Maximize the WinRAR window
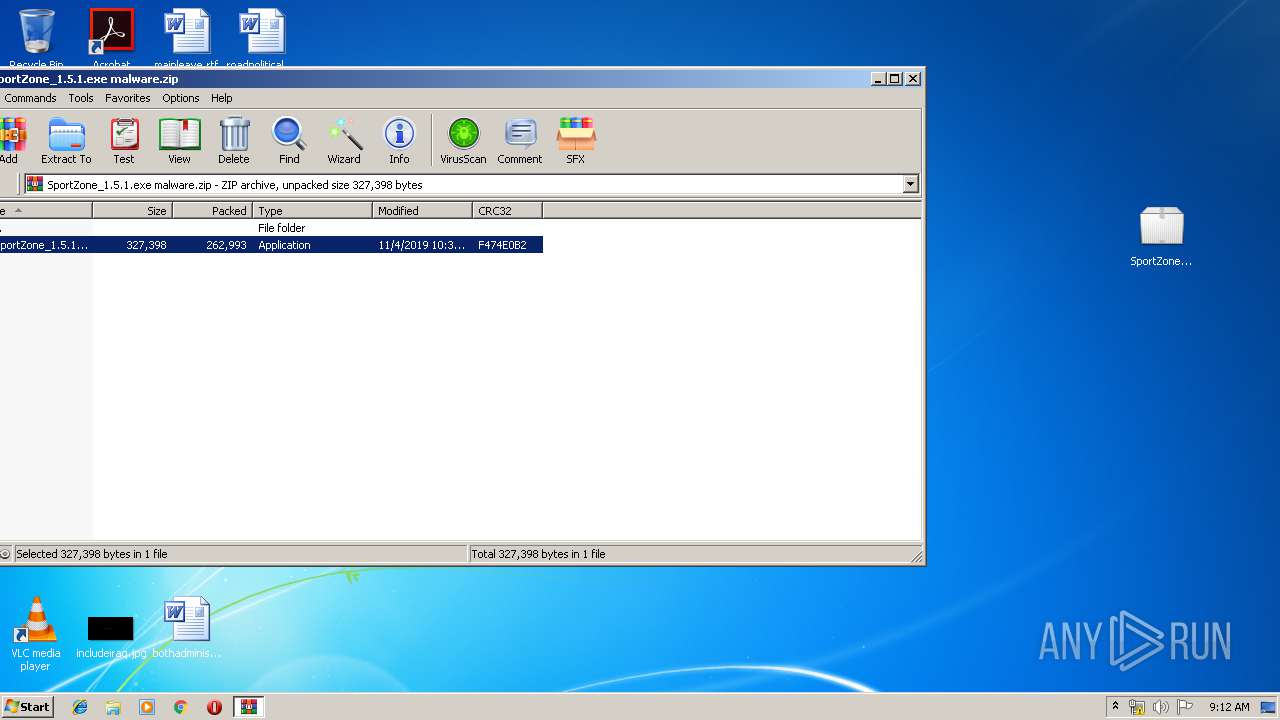The height and width of the screenshot is (720, 1280). click(x=895, y=79)
